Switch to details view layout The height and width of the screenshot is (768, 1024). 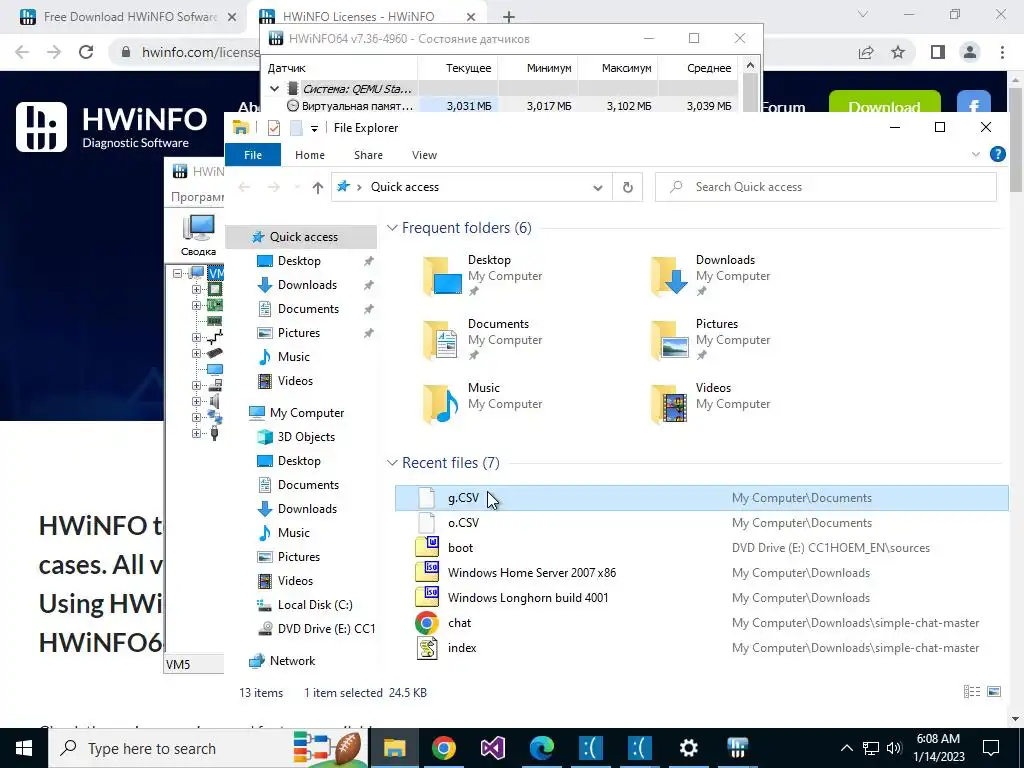972,692
